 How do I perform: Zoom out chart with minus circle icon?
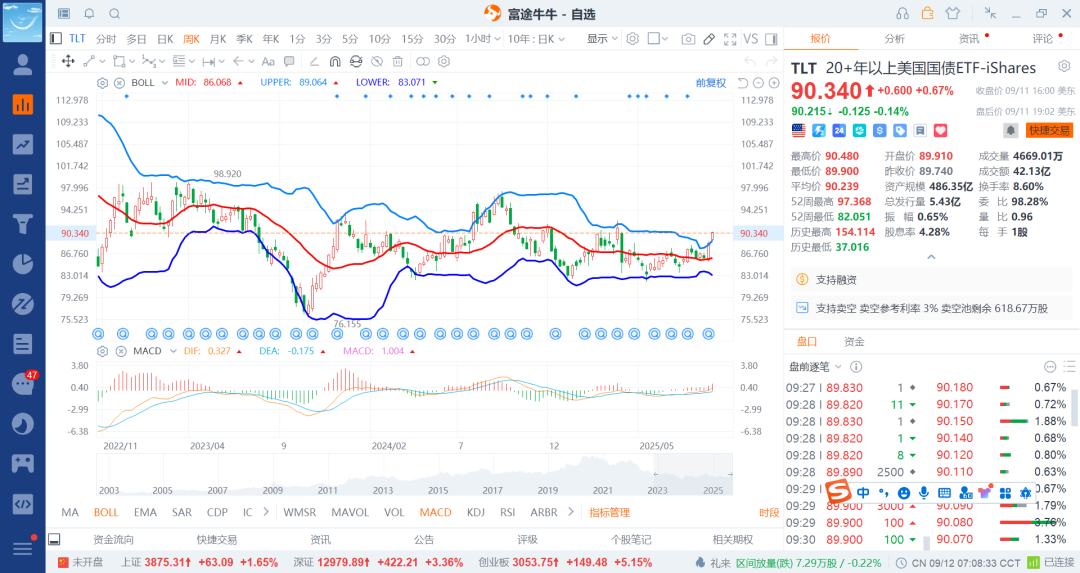pos(758,83)
